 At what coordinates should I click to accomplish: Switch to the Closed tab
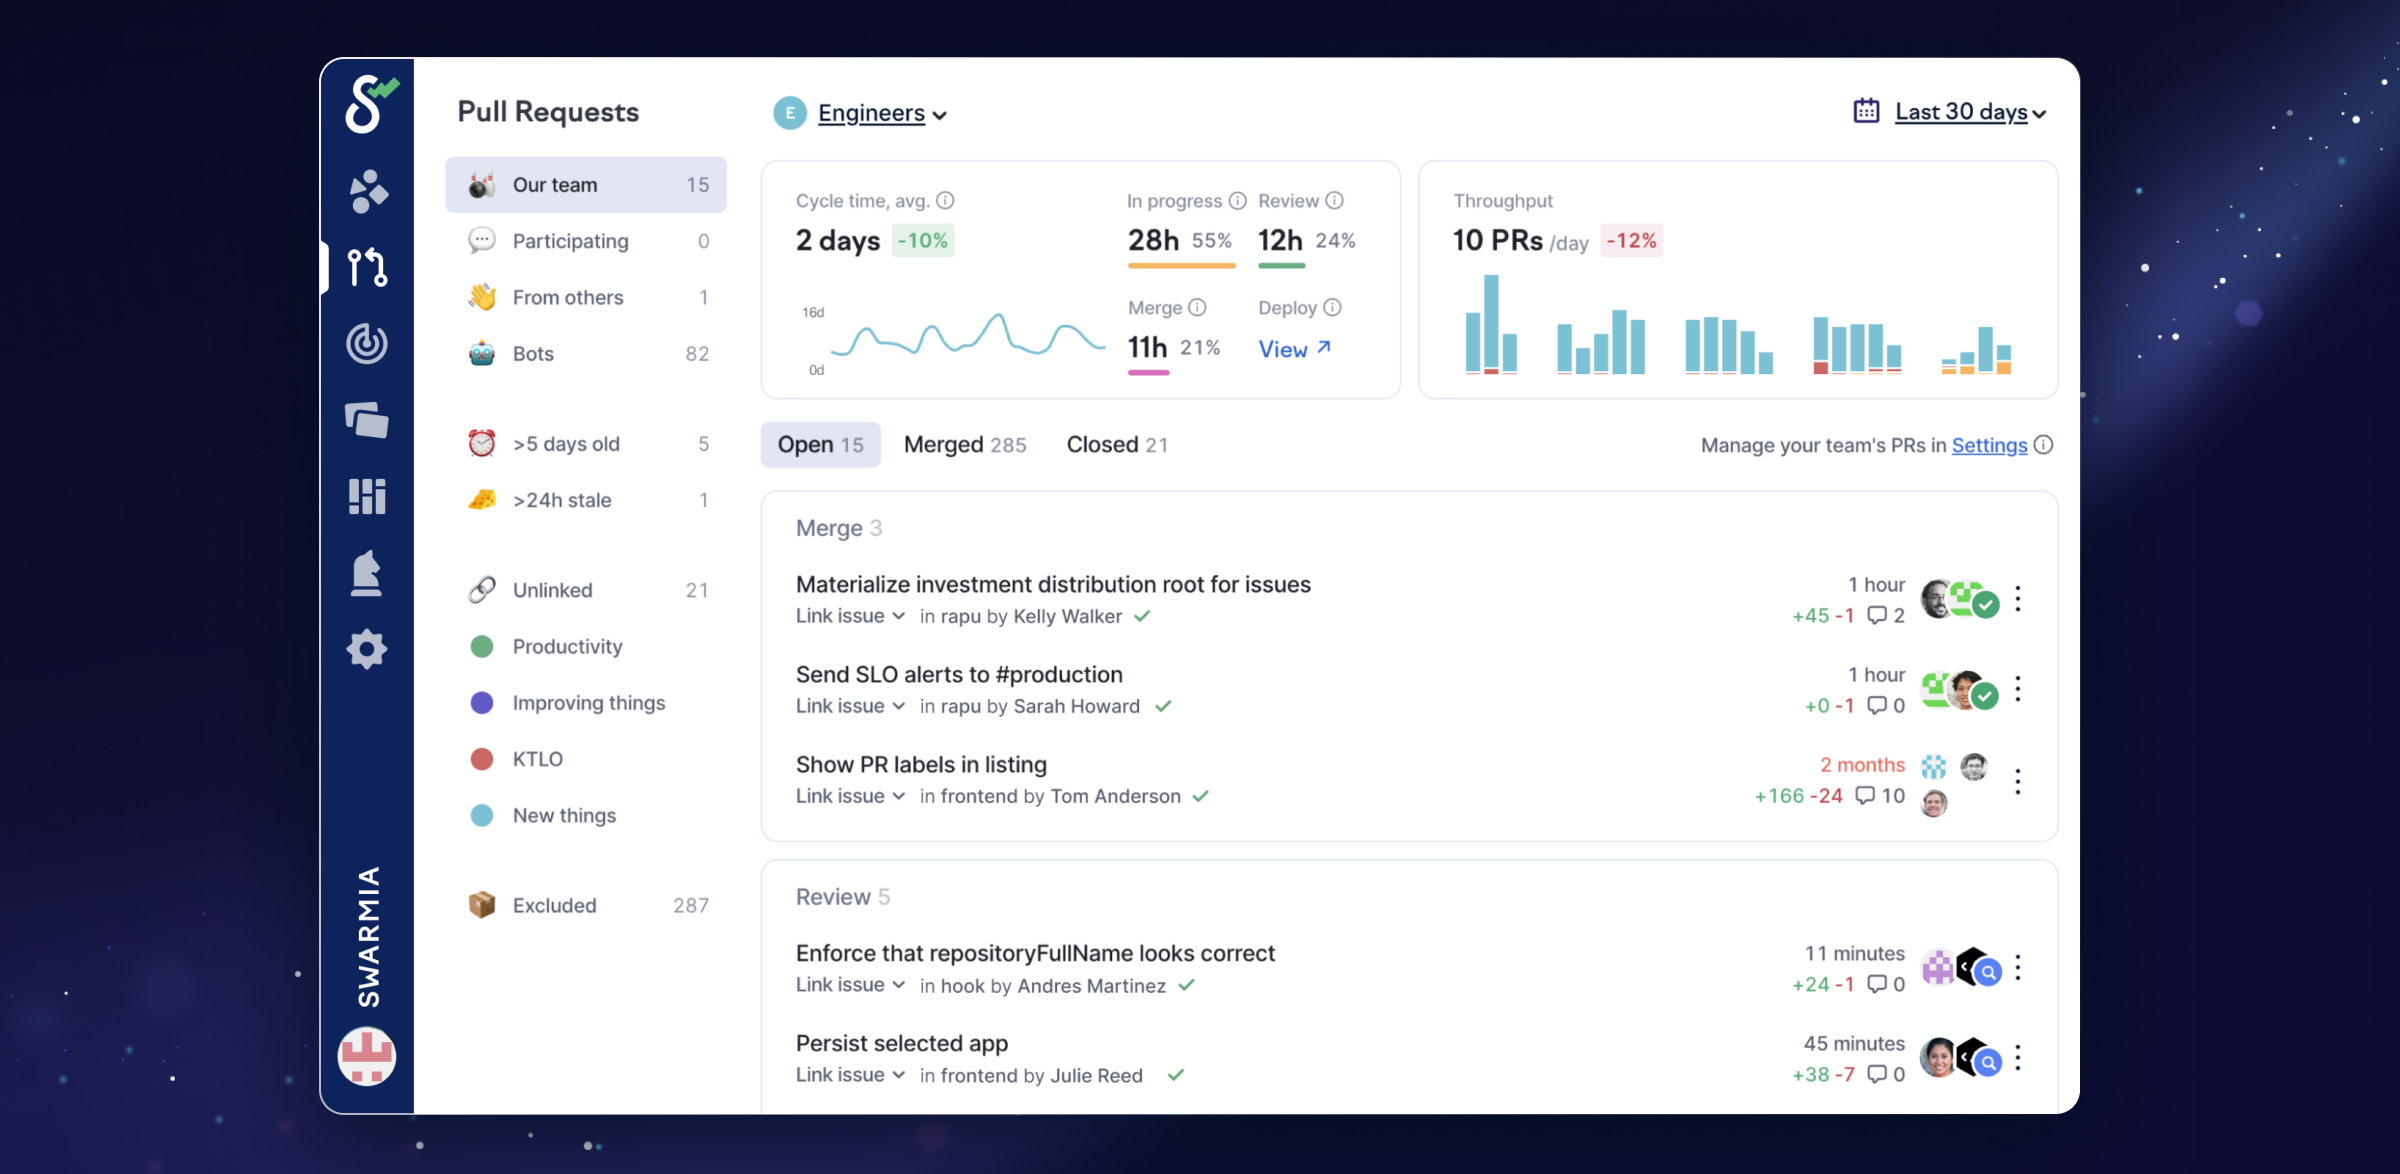pyautogui.click(x=1116, y=445)
